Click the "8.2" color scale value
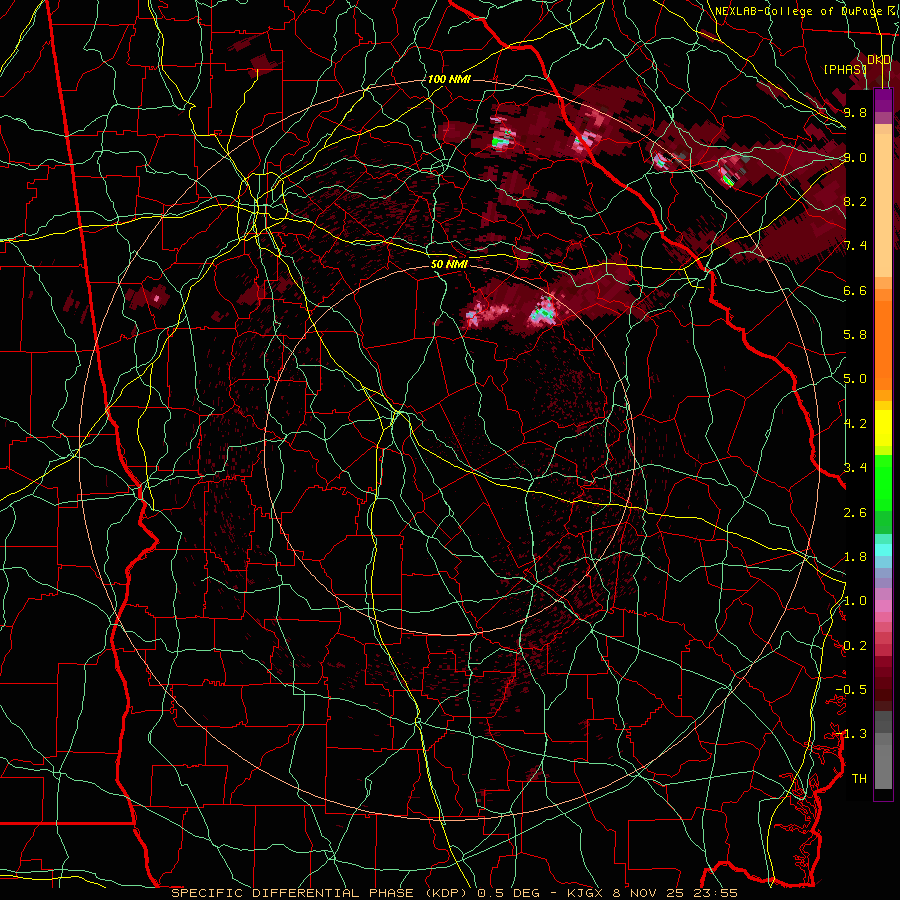The width and height of the screenshot is (900, 900). 855,201
